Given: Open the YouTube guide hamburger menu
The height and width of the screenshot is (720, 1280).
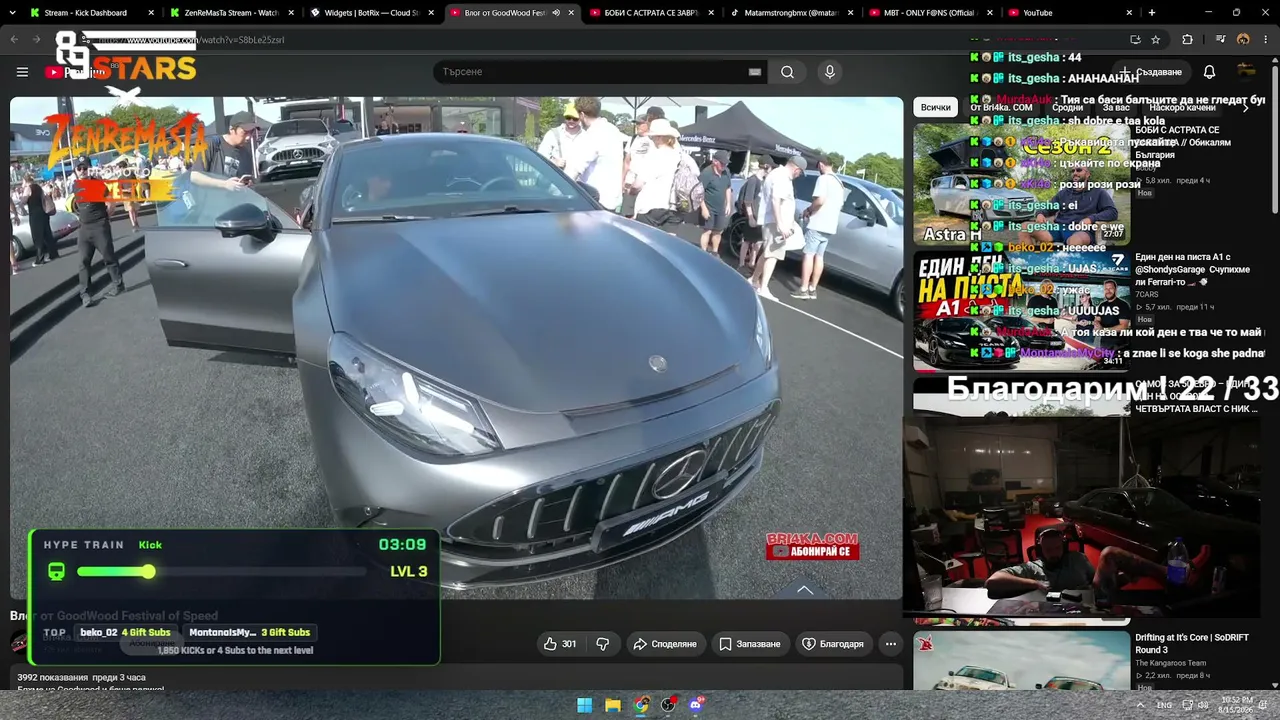Looking at the screenshot, I should [x=22, y=72].
